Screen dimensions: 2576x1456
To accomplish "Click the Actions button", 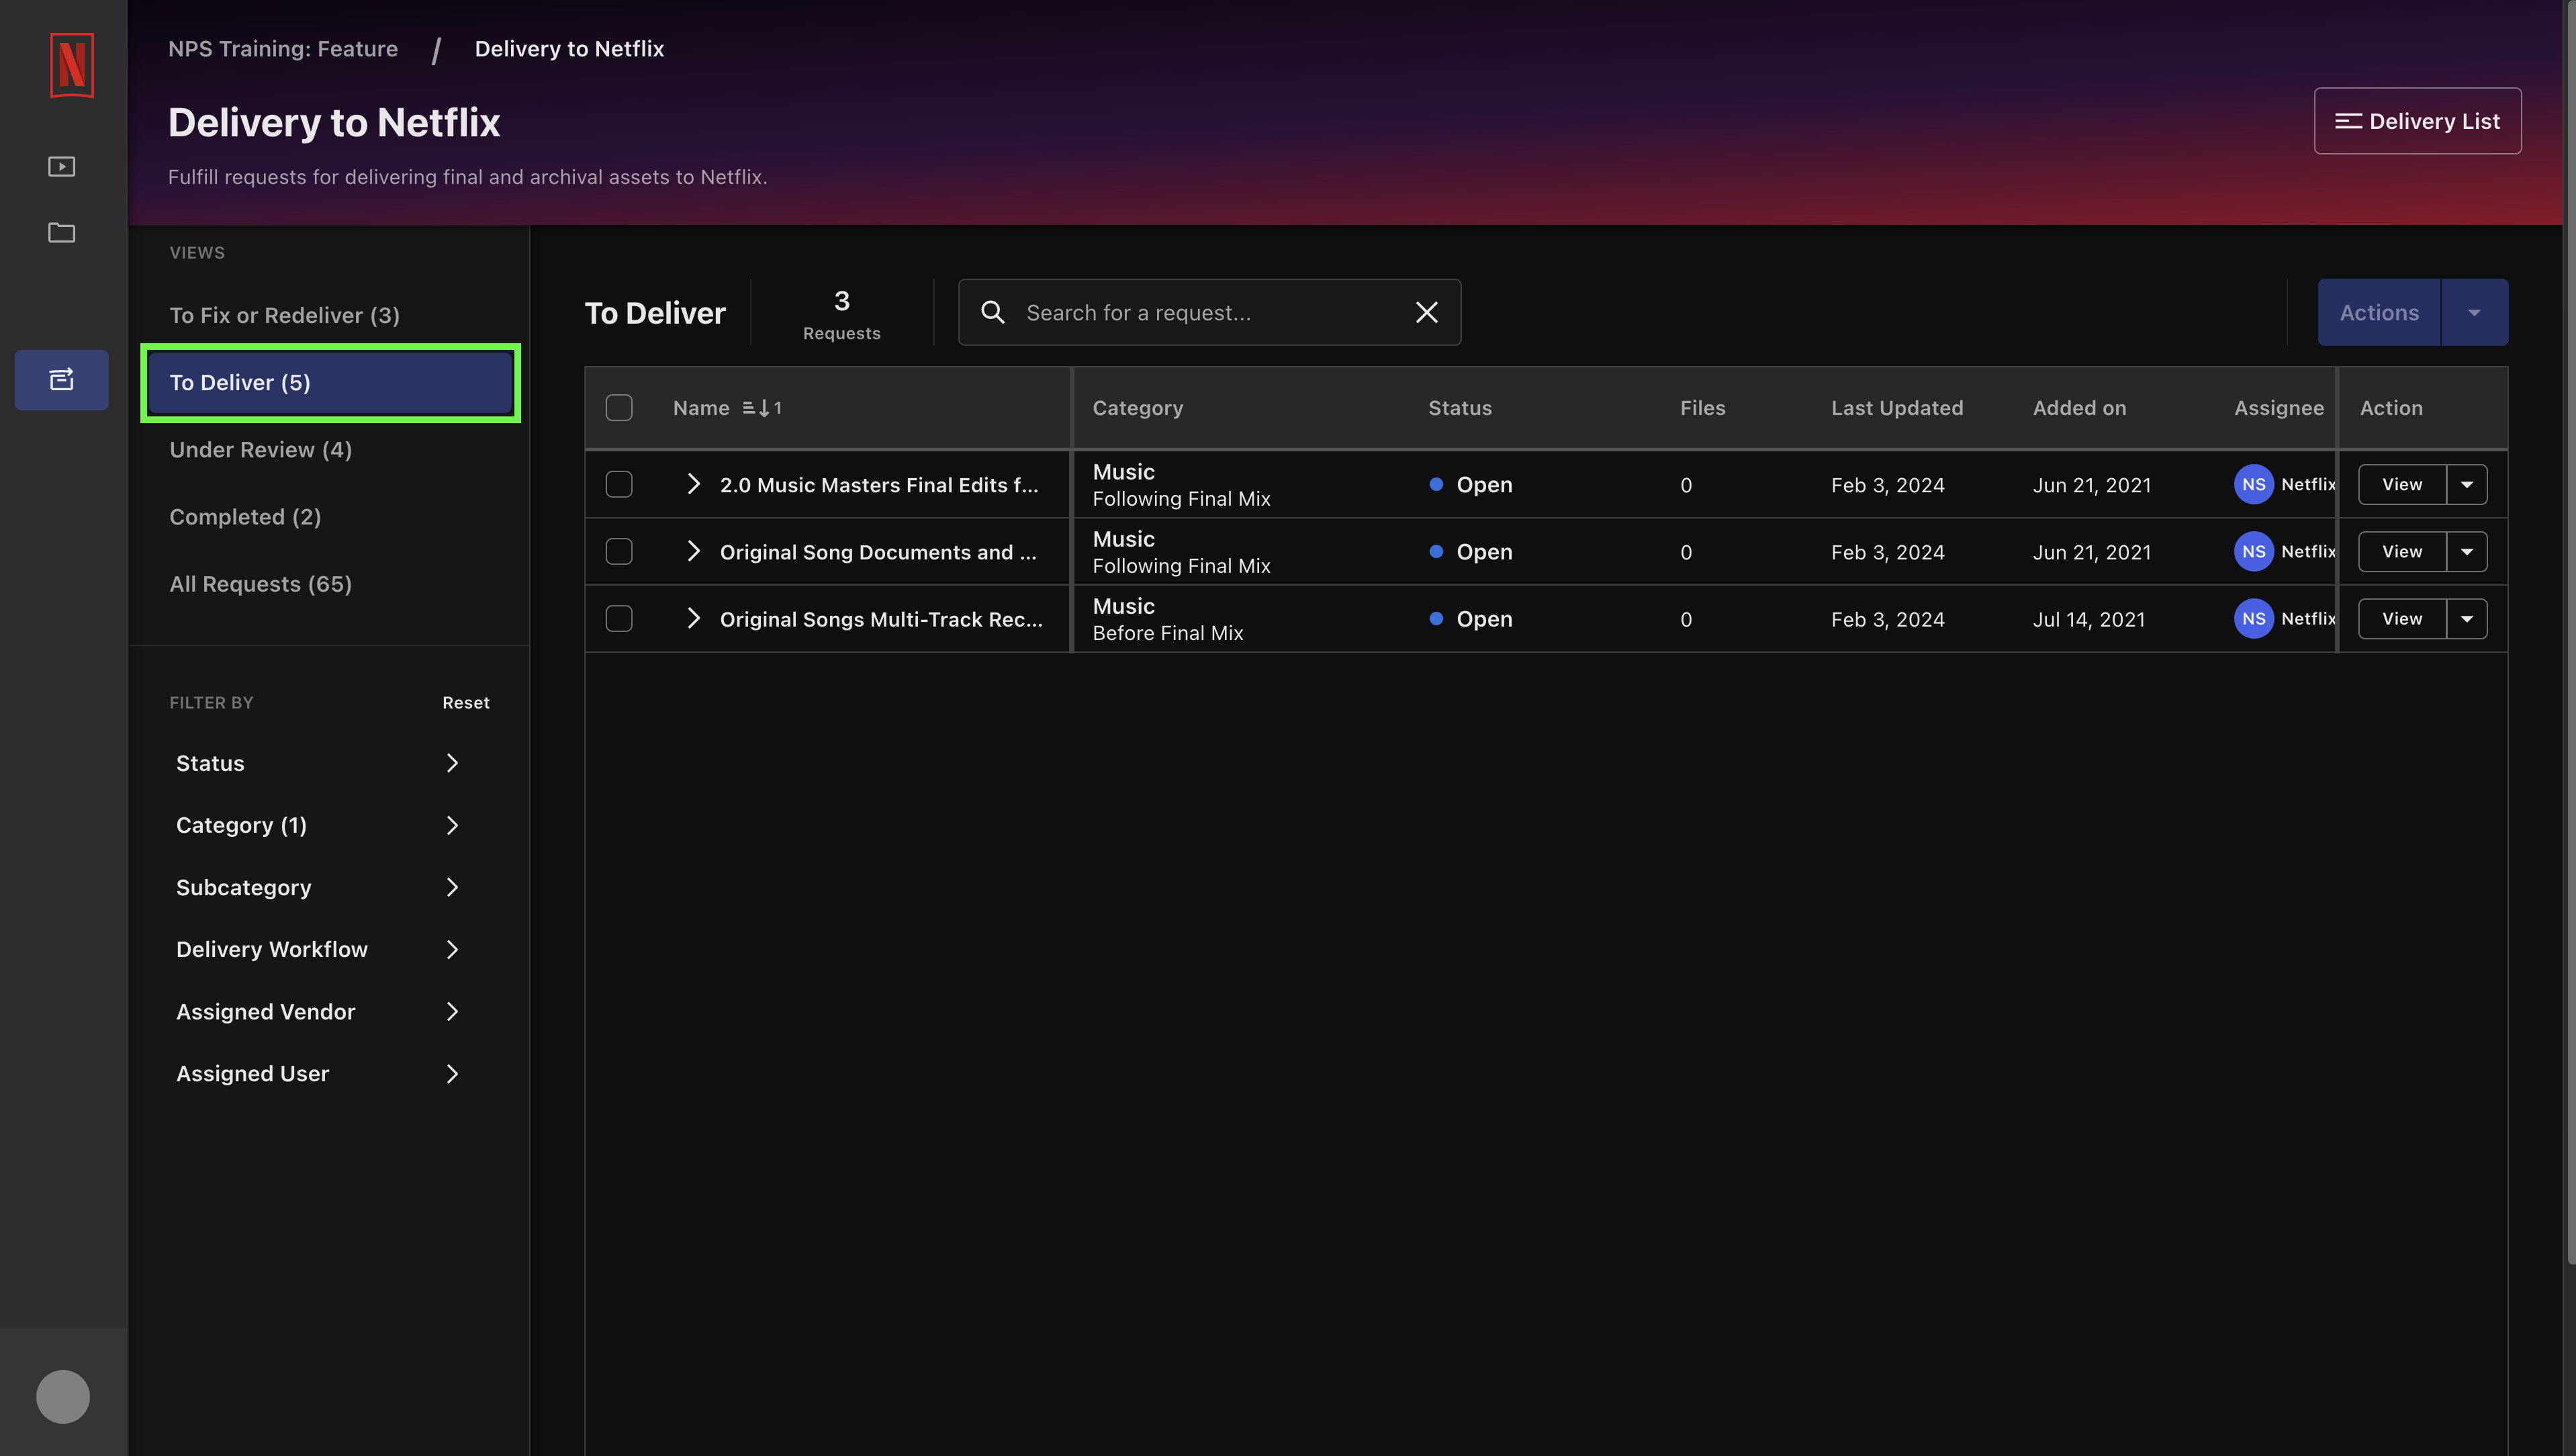I will [x=2379, y=312].
